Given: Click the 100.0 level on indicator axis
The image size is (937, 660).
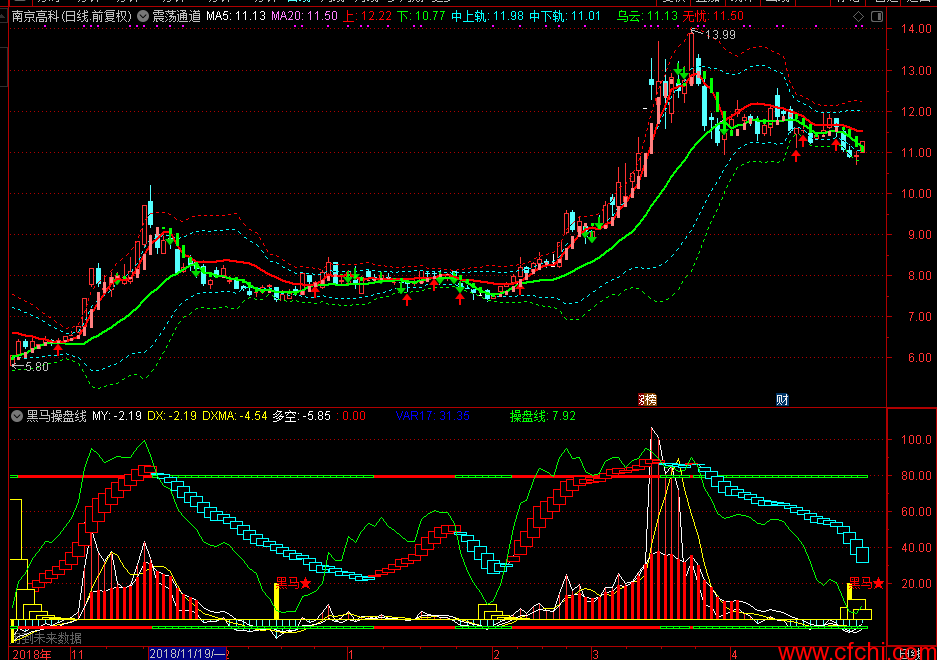Looking at the screenshot, I should 916,439.
